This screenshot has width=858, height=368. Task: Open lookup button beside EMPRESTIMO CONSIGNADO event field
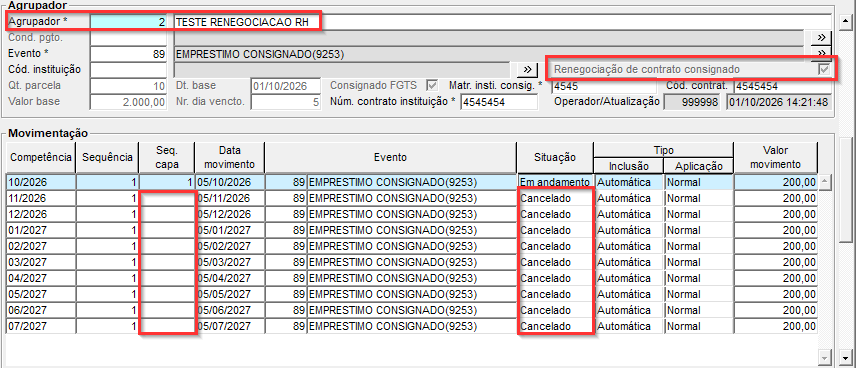pyautogui.click(x=821, y=54)
